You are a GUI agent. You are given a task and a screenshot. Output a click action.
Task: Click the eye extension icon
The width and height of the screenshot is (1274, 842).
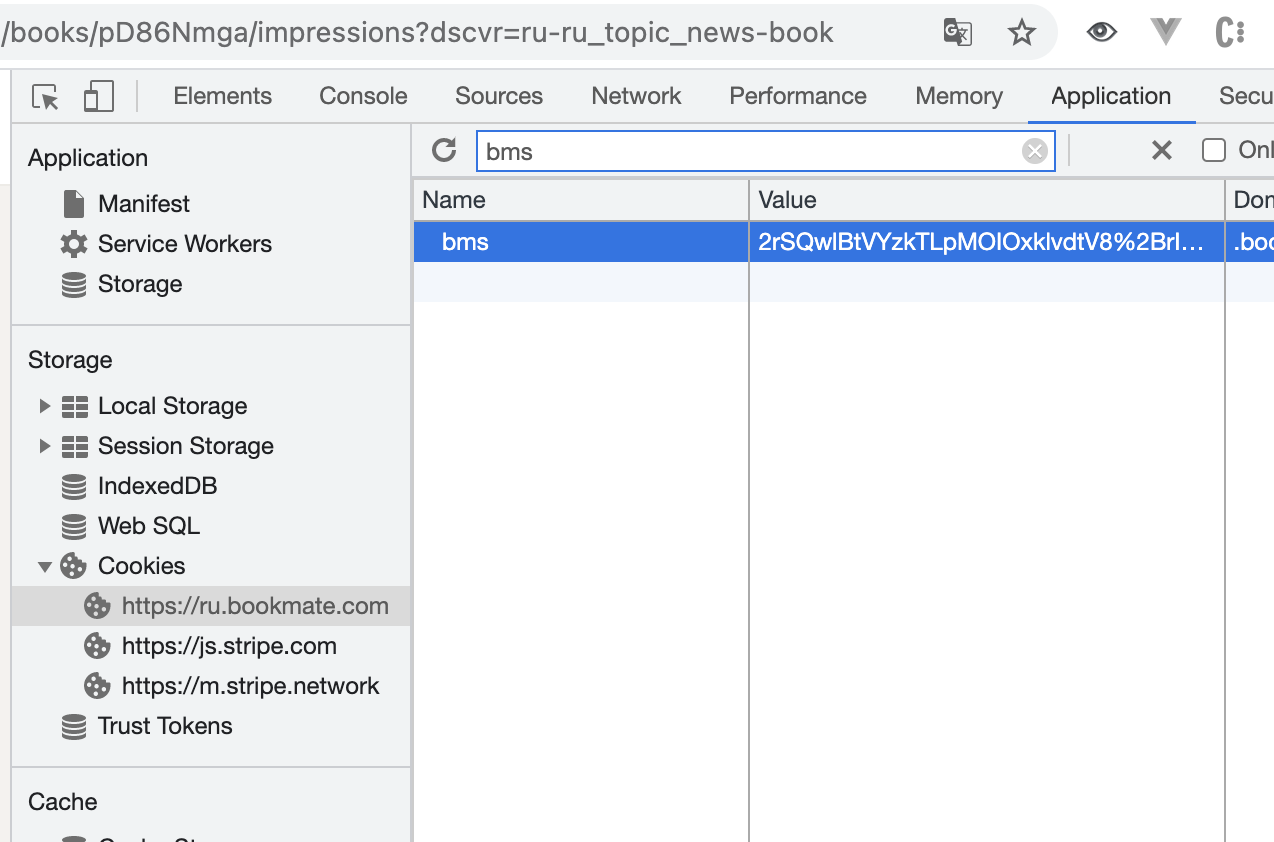(x=1101, y=33)
